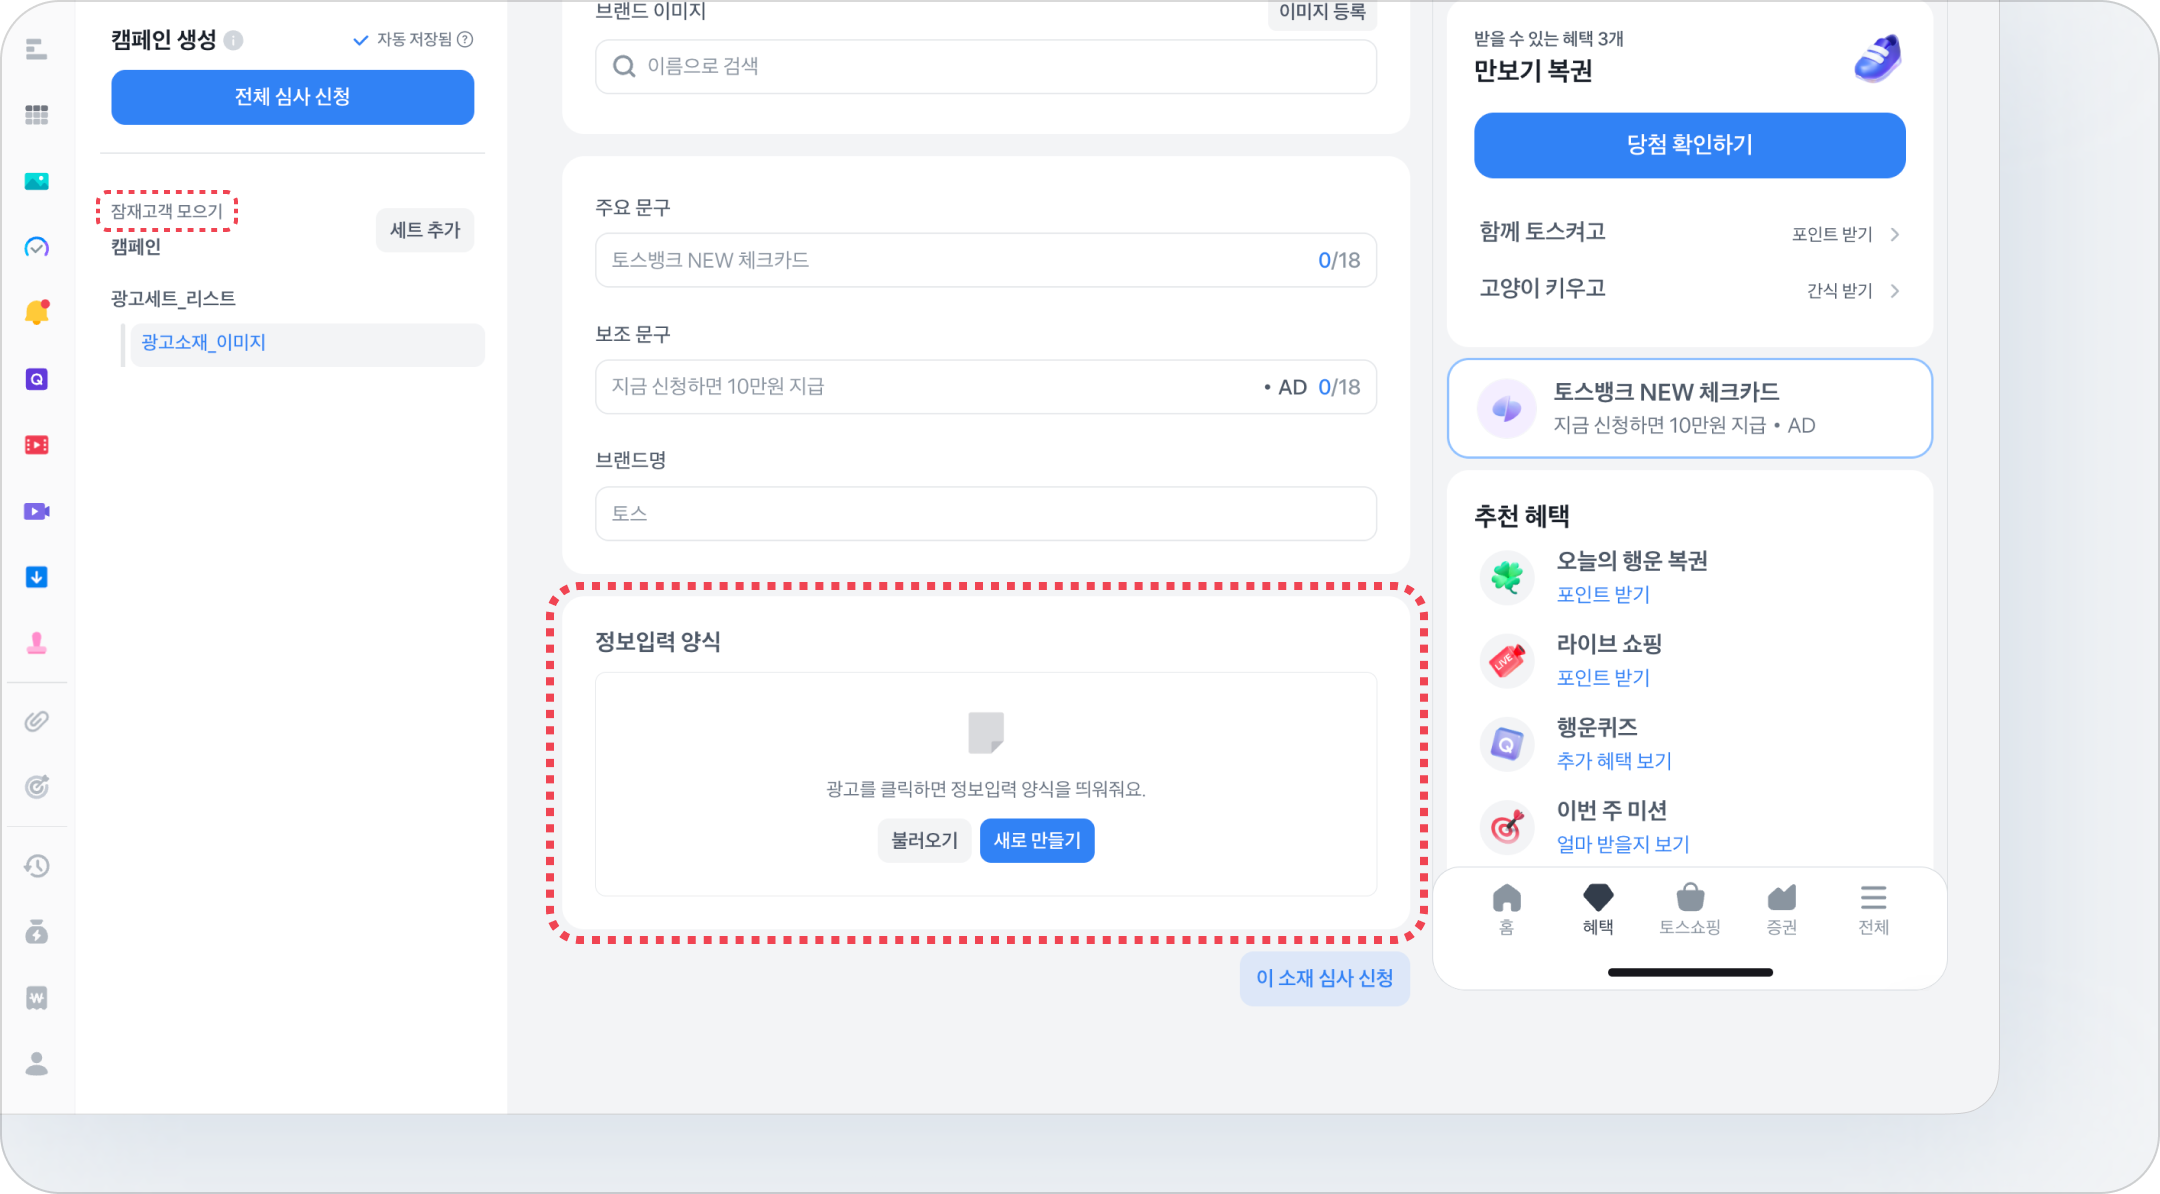
Task: Open the purple Q quiz sidebar icon
Action: point(37,379)
